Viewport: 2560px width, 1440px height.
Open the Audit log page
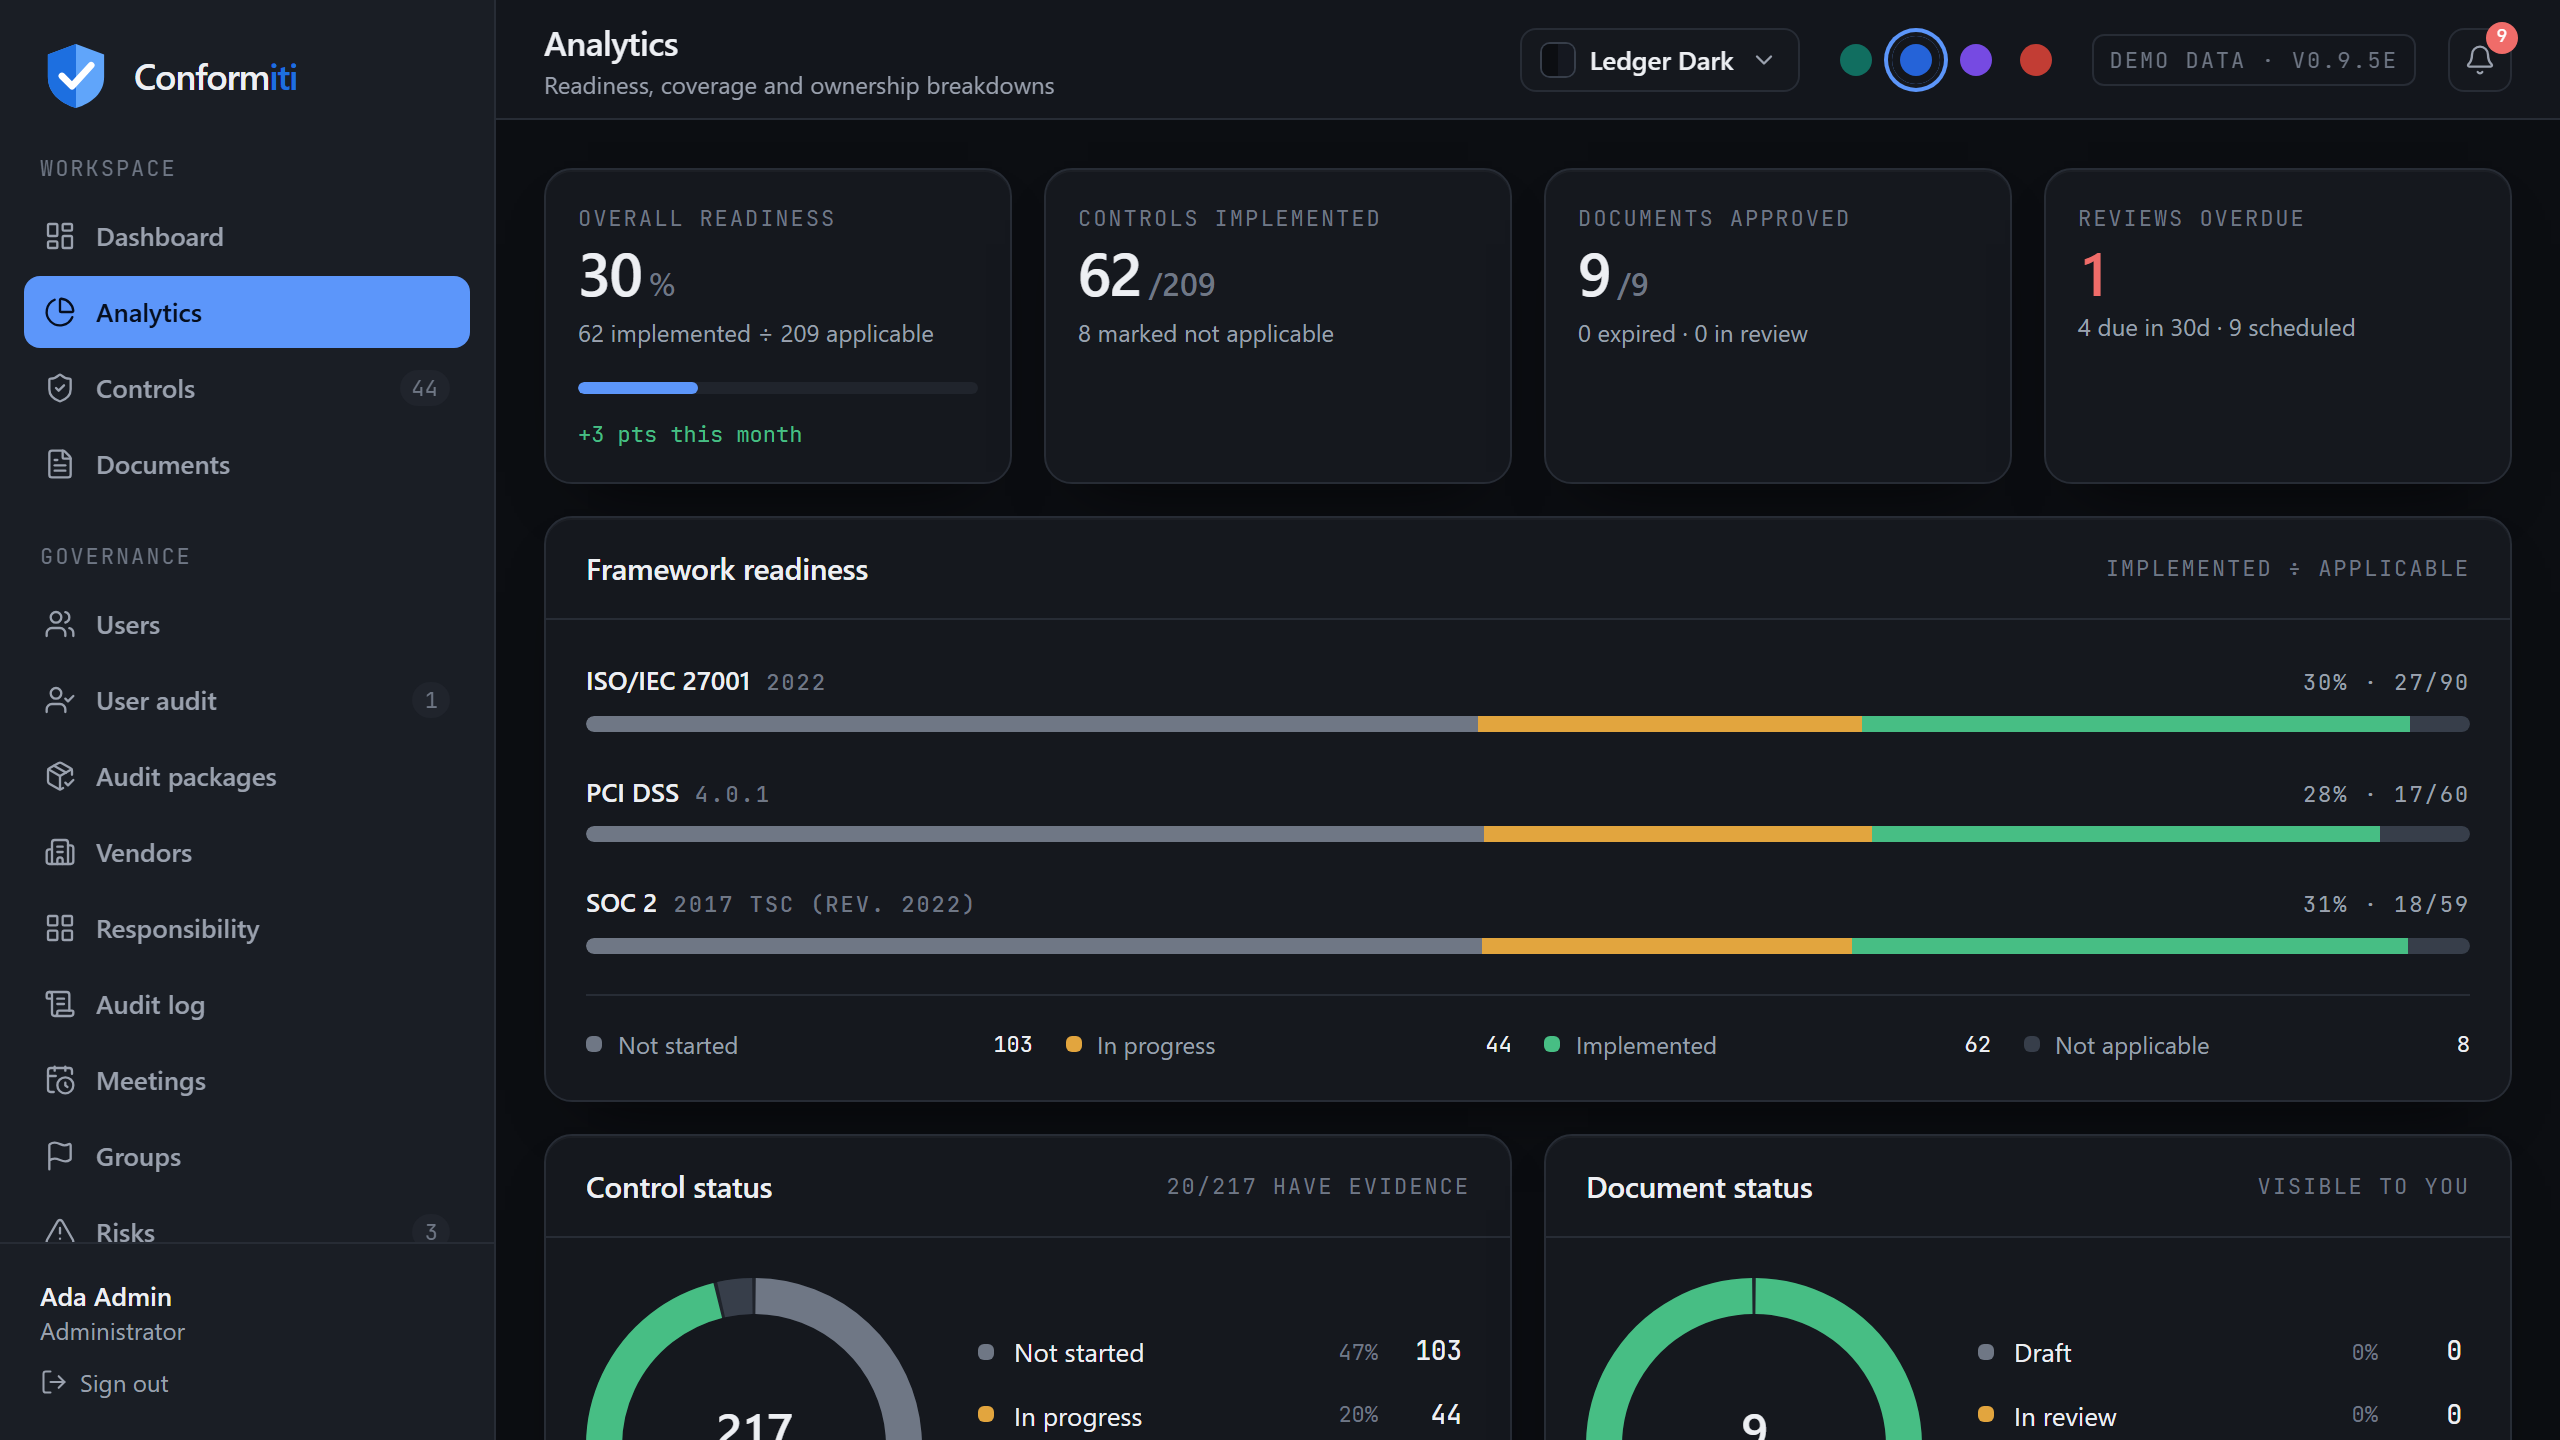247,1004
